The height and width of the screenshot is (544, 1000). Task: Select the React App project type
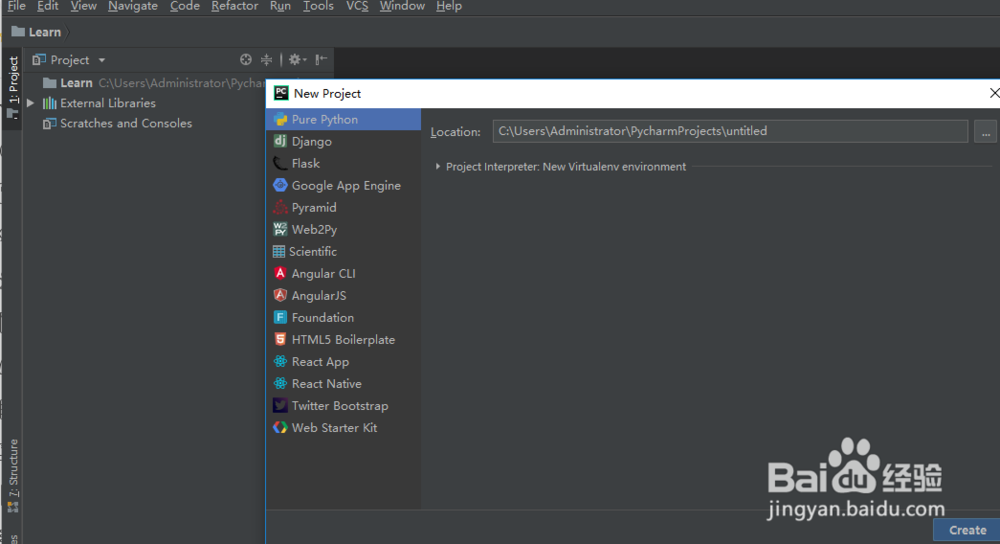click(343, 362)
